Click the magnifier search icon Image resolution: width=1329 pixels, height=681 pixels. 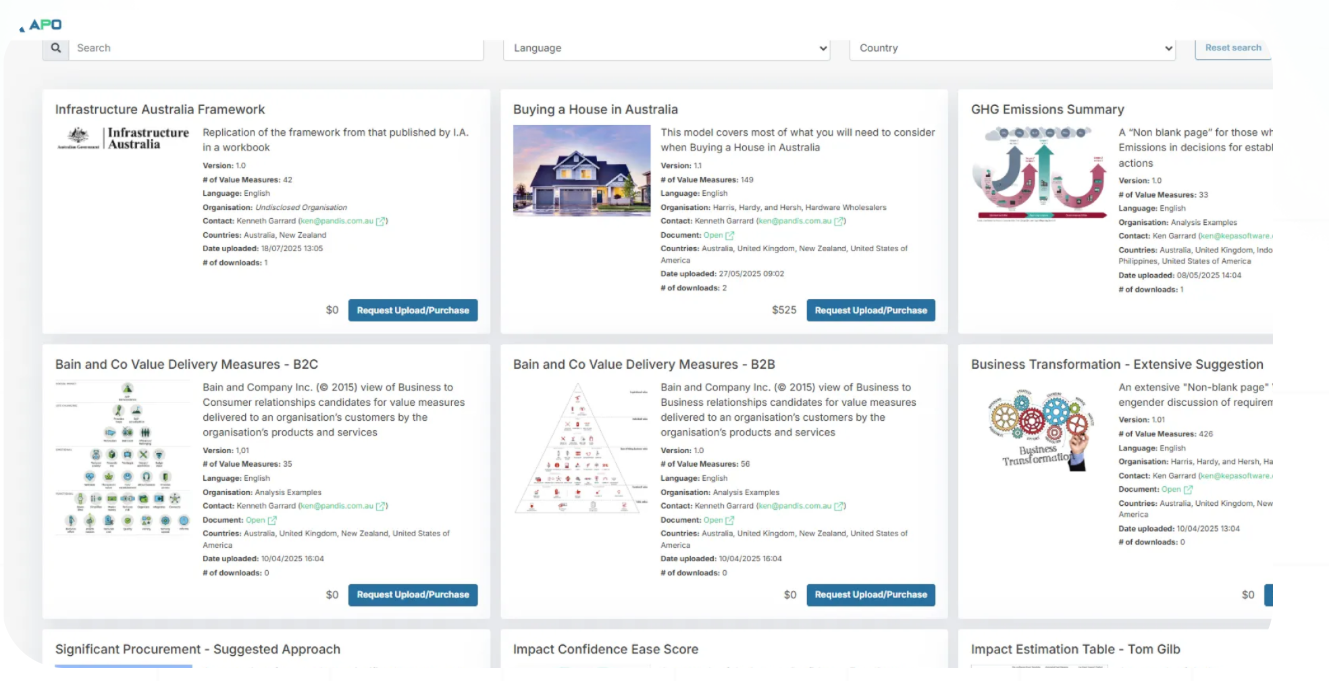(x=55, y=48)
